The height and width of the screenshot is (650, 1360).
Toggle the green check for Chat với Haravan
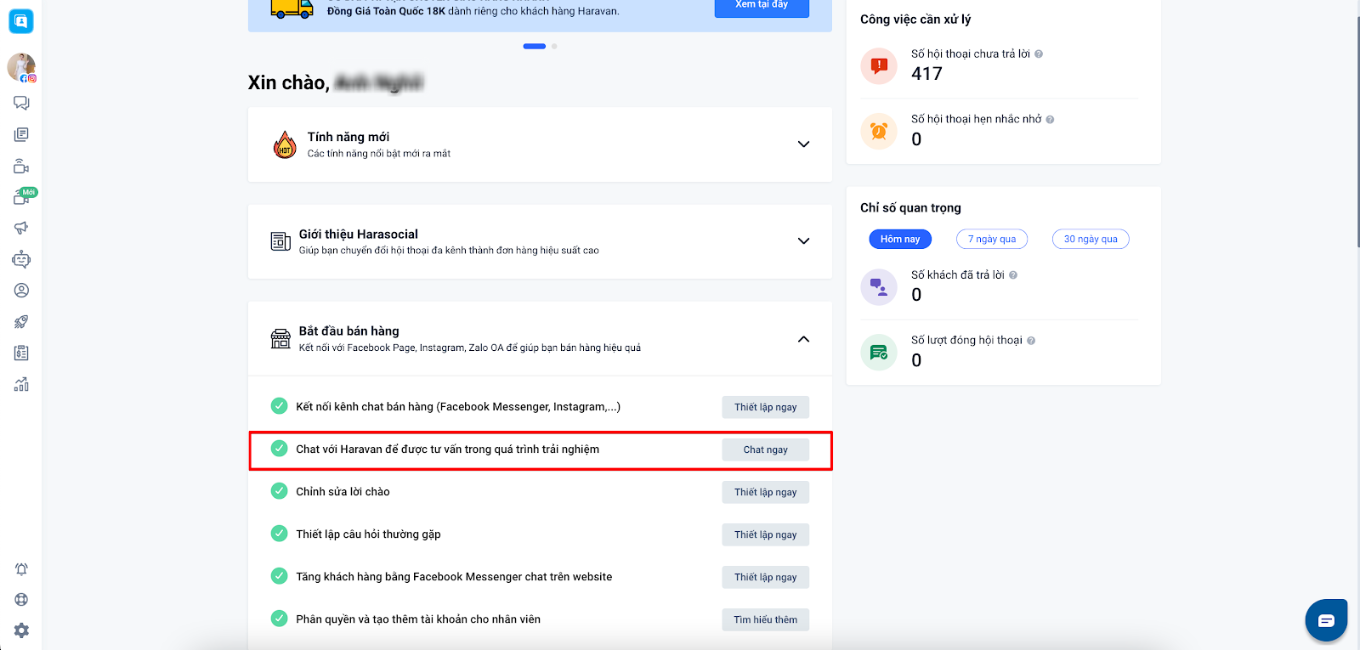point(279,448)
